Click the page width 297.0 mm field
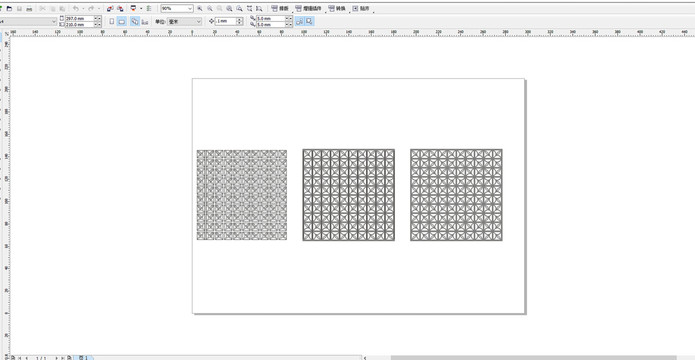Screen dimensions: 695x360 pyautogui.click(x=79, y=19)
